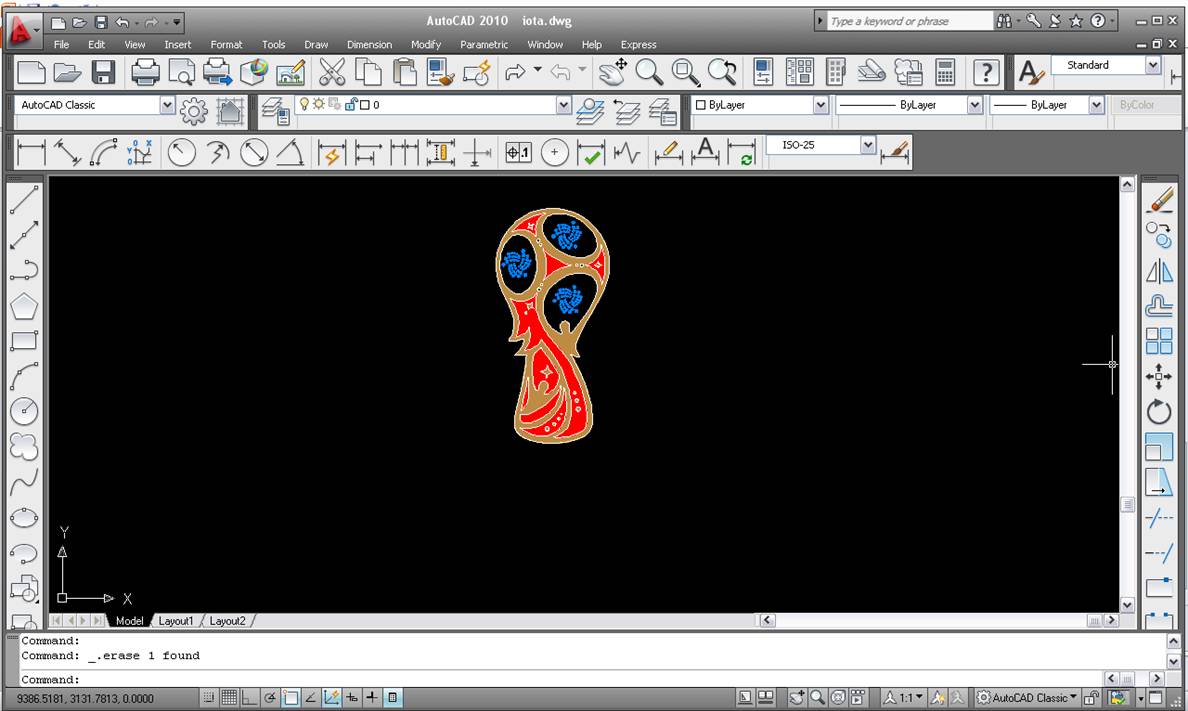Toggle Lineweight display in status bar

tap(372, 697)
